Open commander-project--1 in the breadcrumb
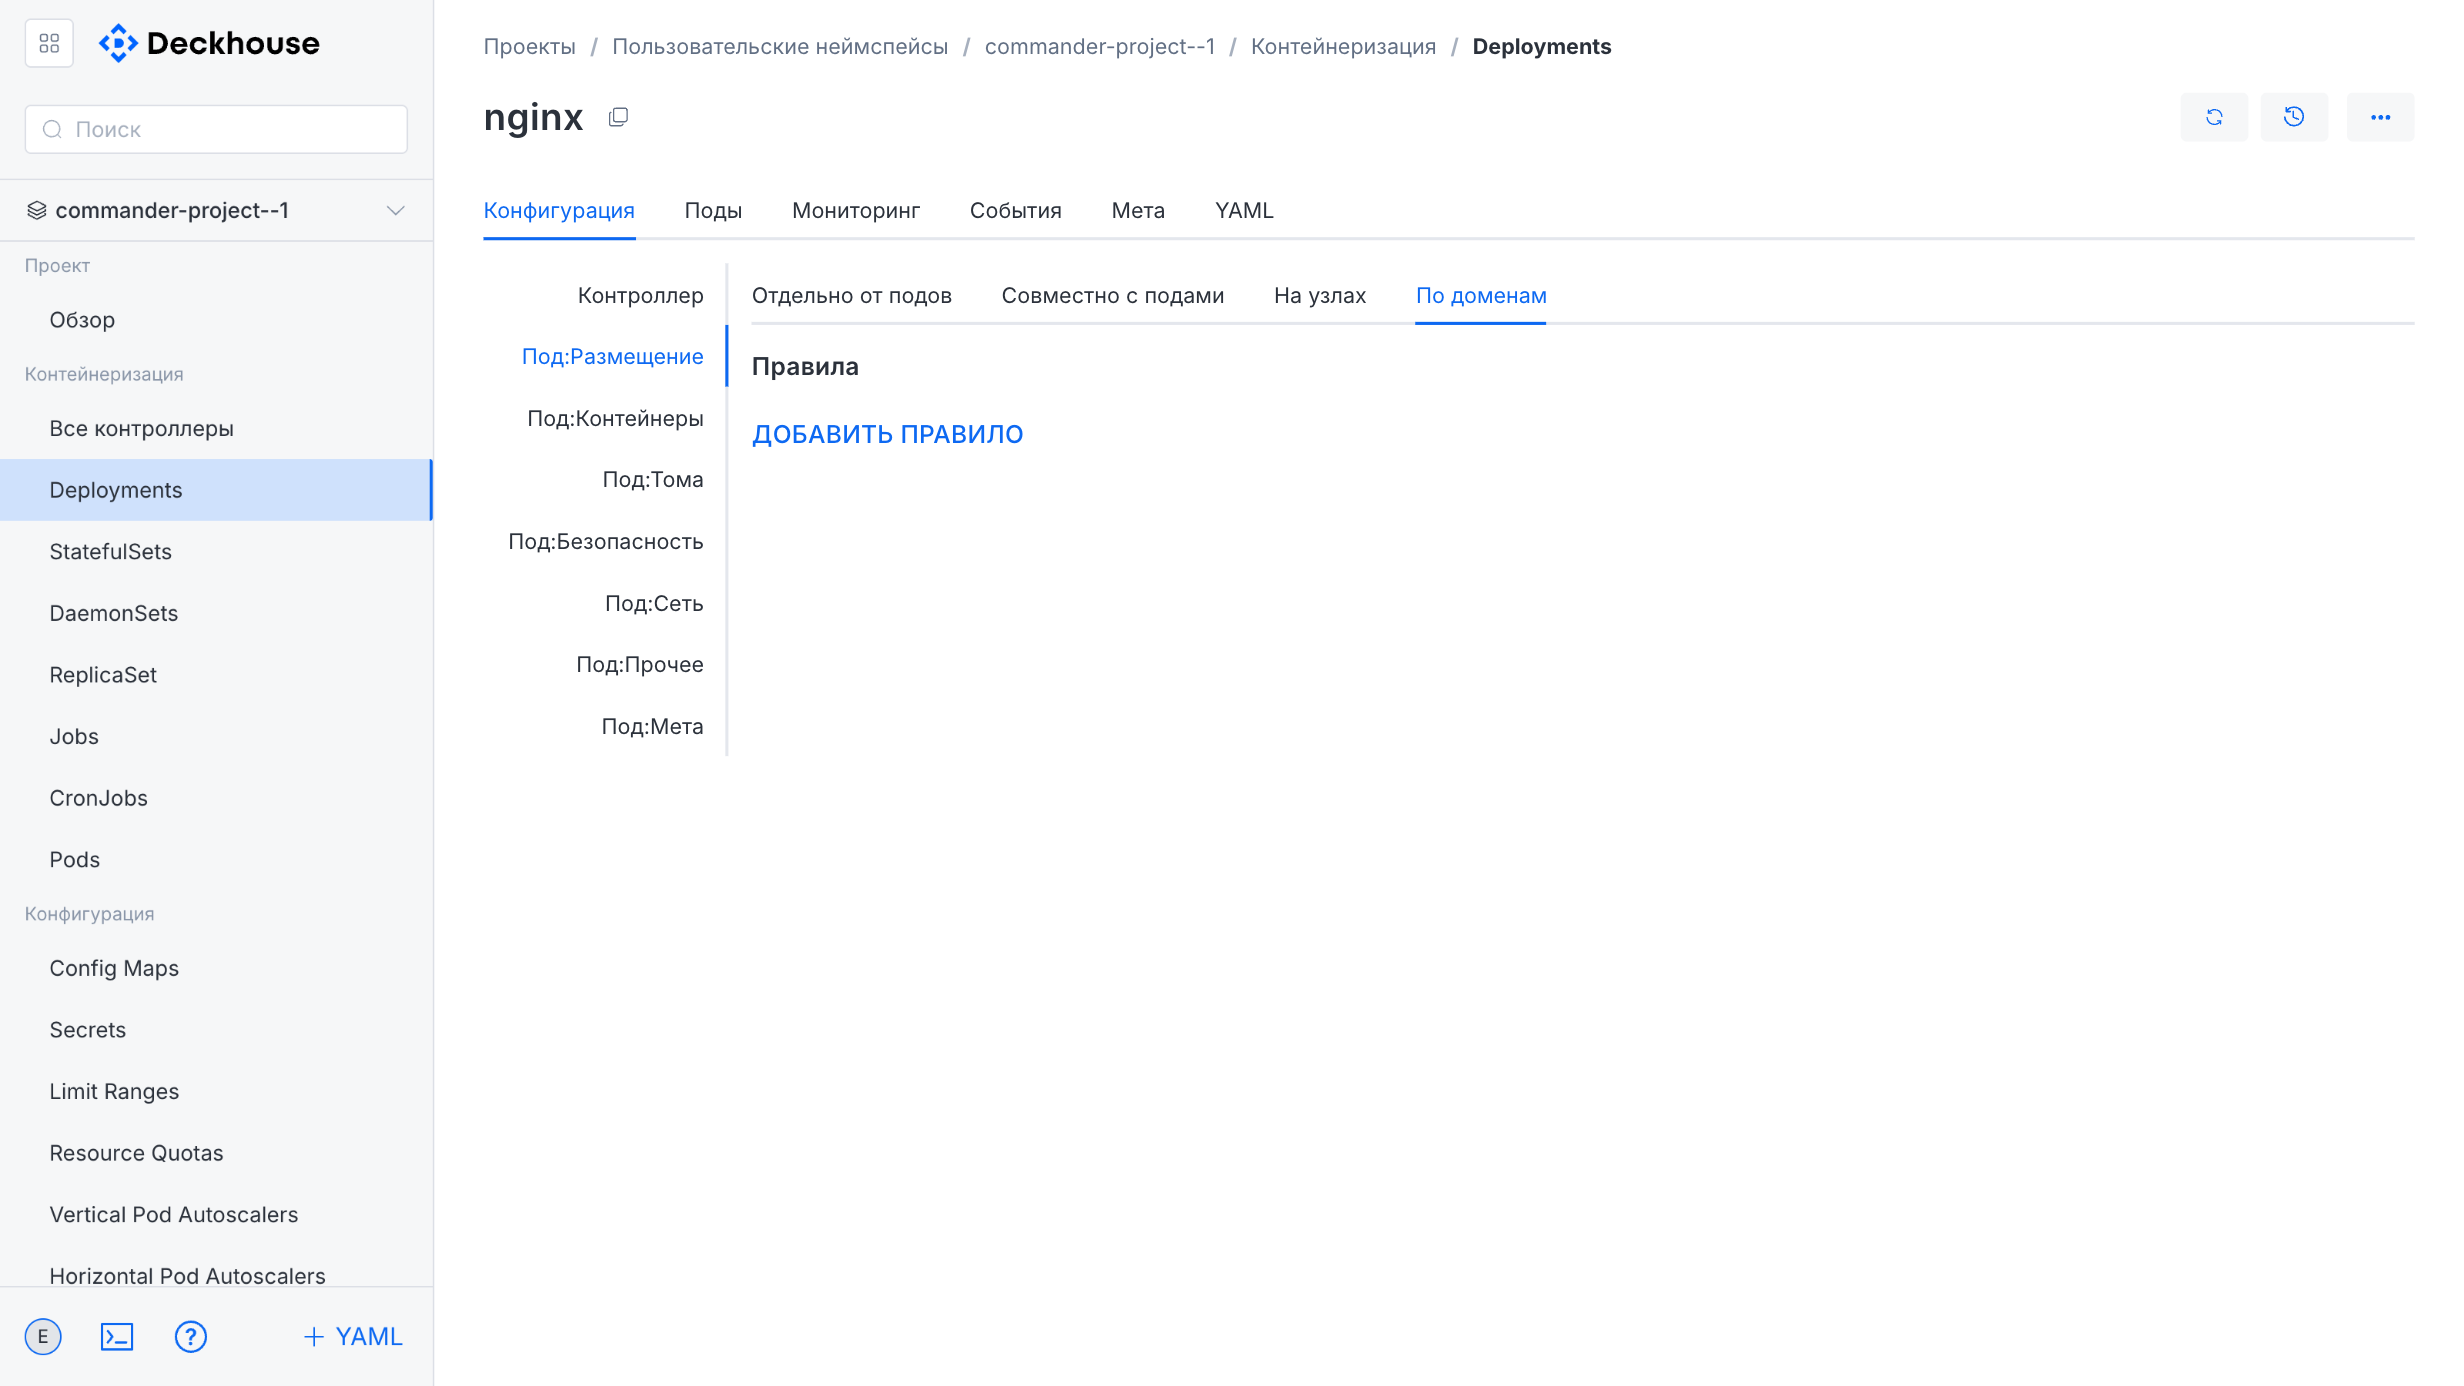 point(1100,46)
